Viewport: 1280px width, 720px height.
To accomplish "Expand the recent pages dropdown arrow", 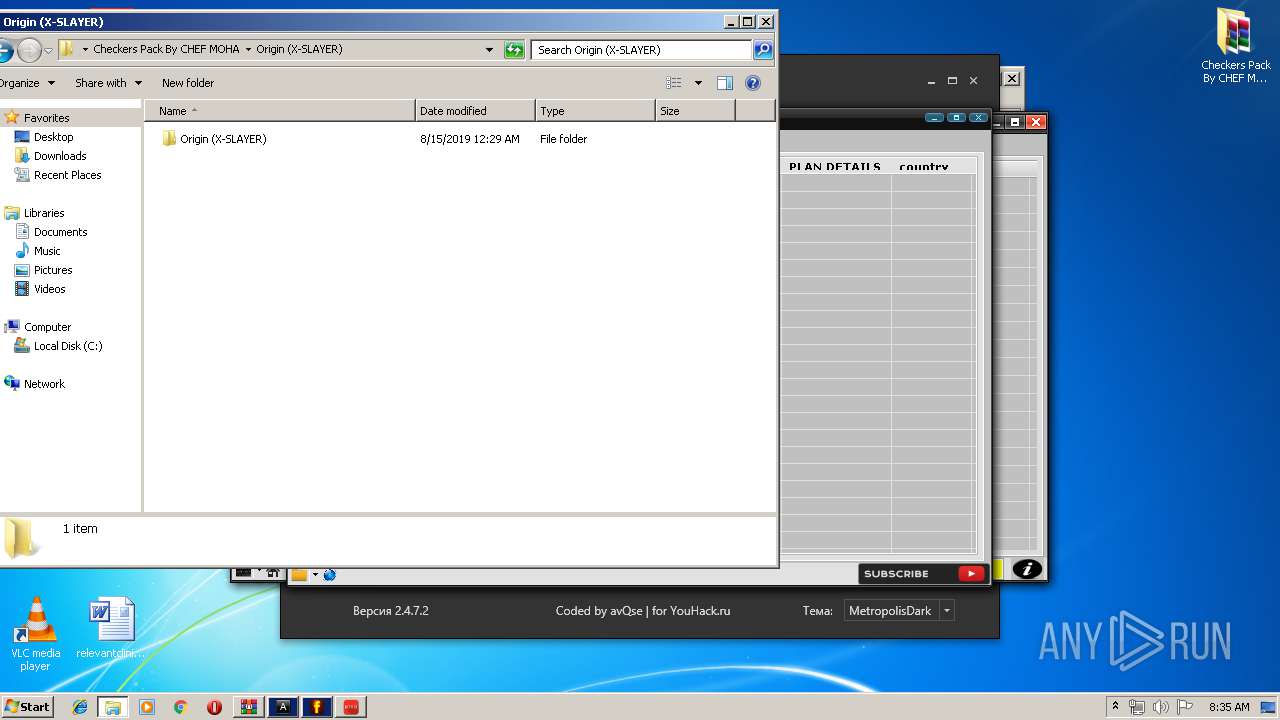I will tap(48, 51).
